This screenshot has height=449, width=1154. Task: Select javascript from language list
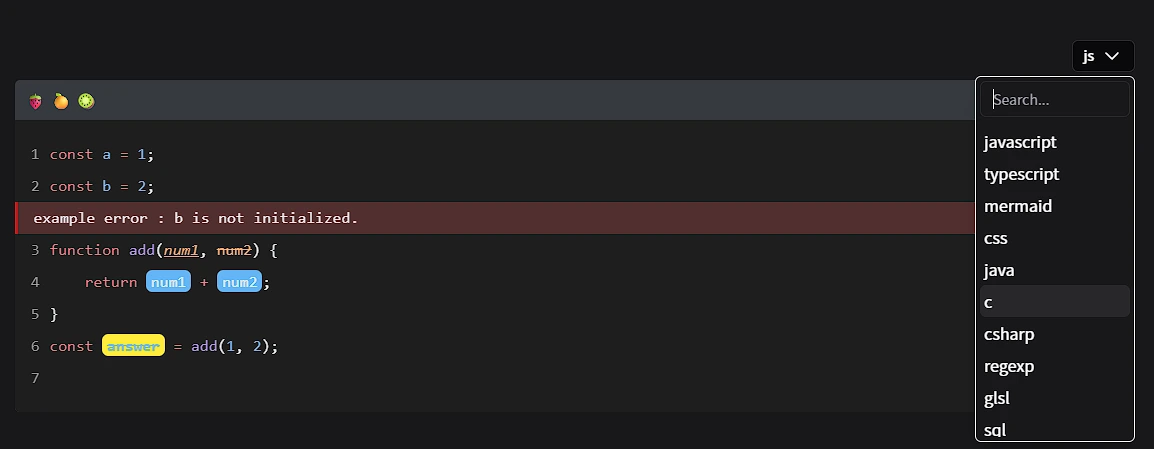[1020, 142]
